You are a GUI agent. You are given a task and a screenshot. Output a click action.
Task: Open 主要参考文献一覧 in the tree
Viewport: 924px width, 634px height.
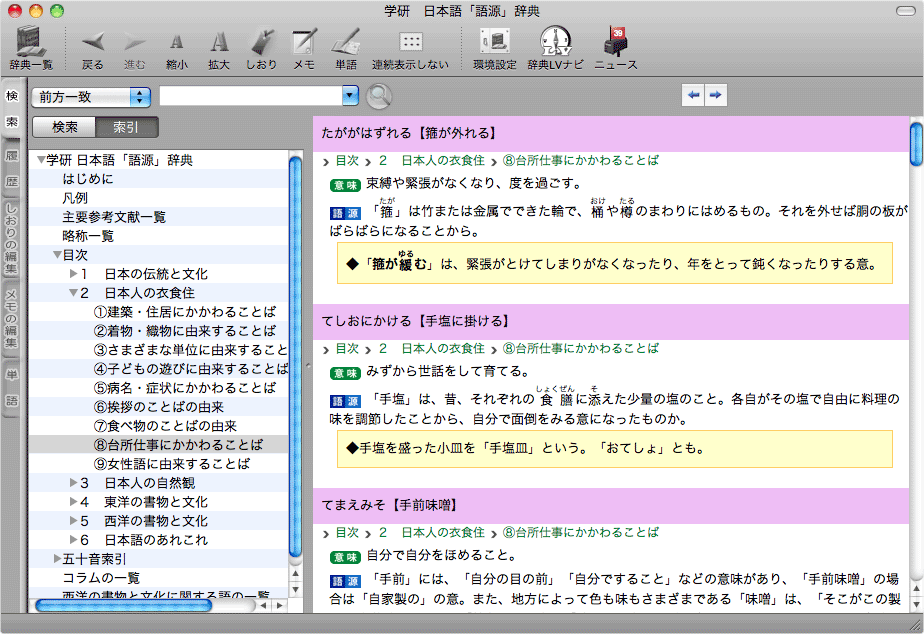coord(114,217)
